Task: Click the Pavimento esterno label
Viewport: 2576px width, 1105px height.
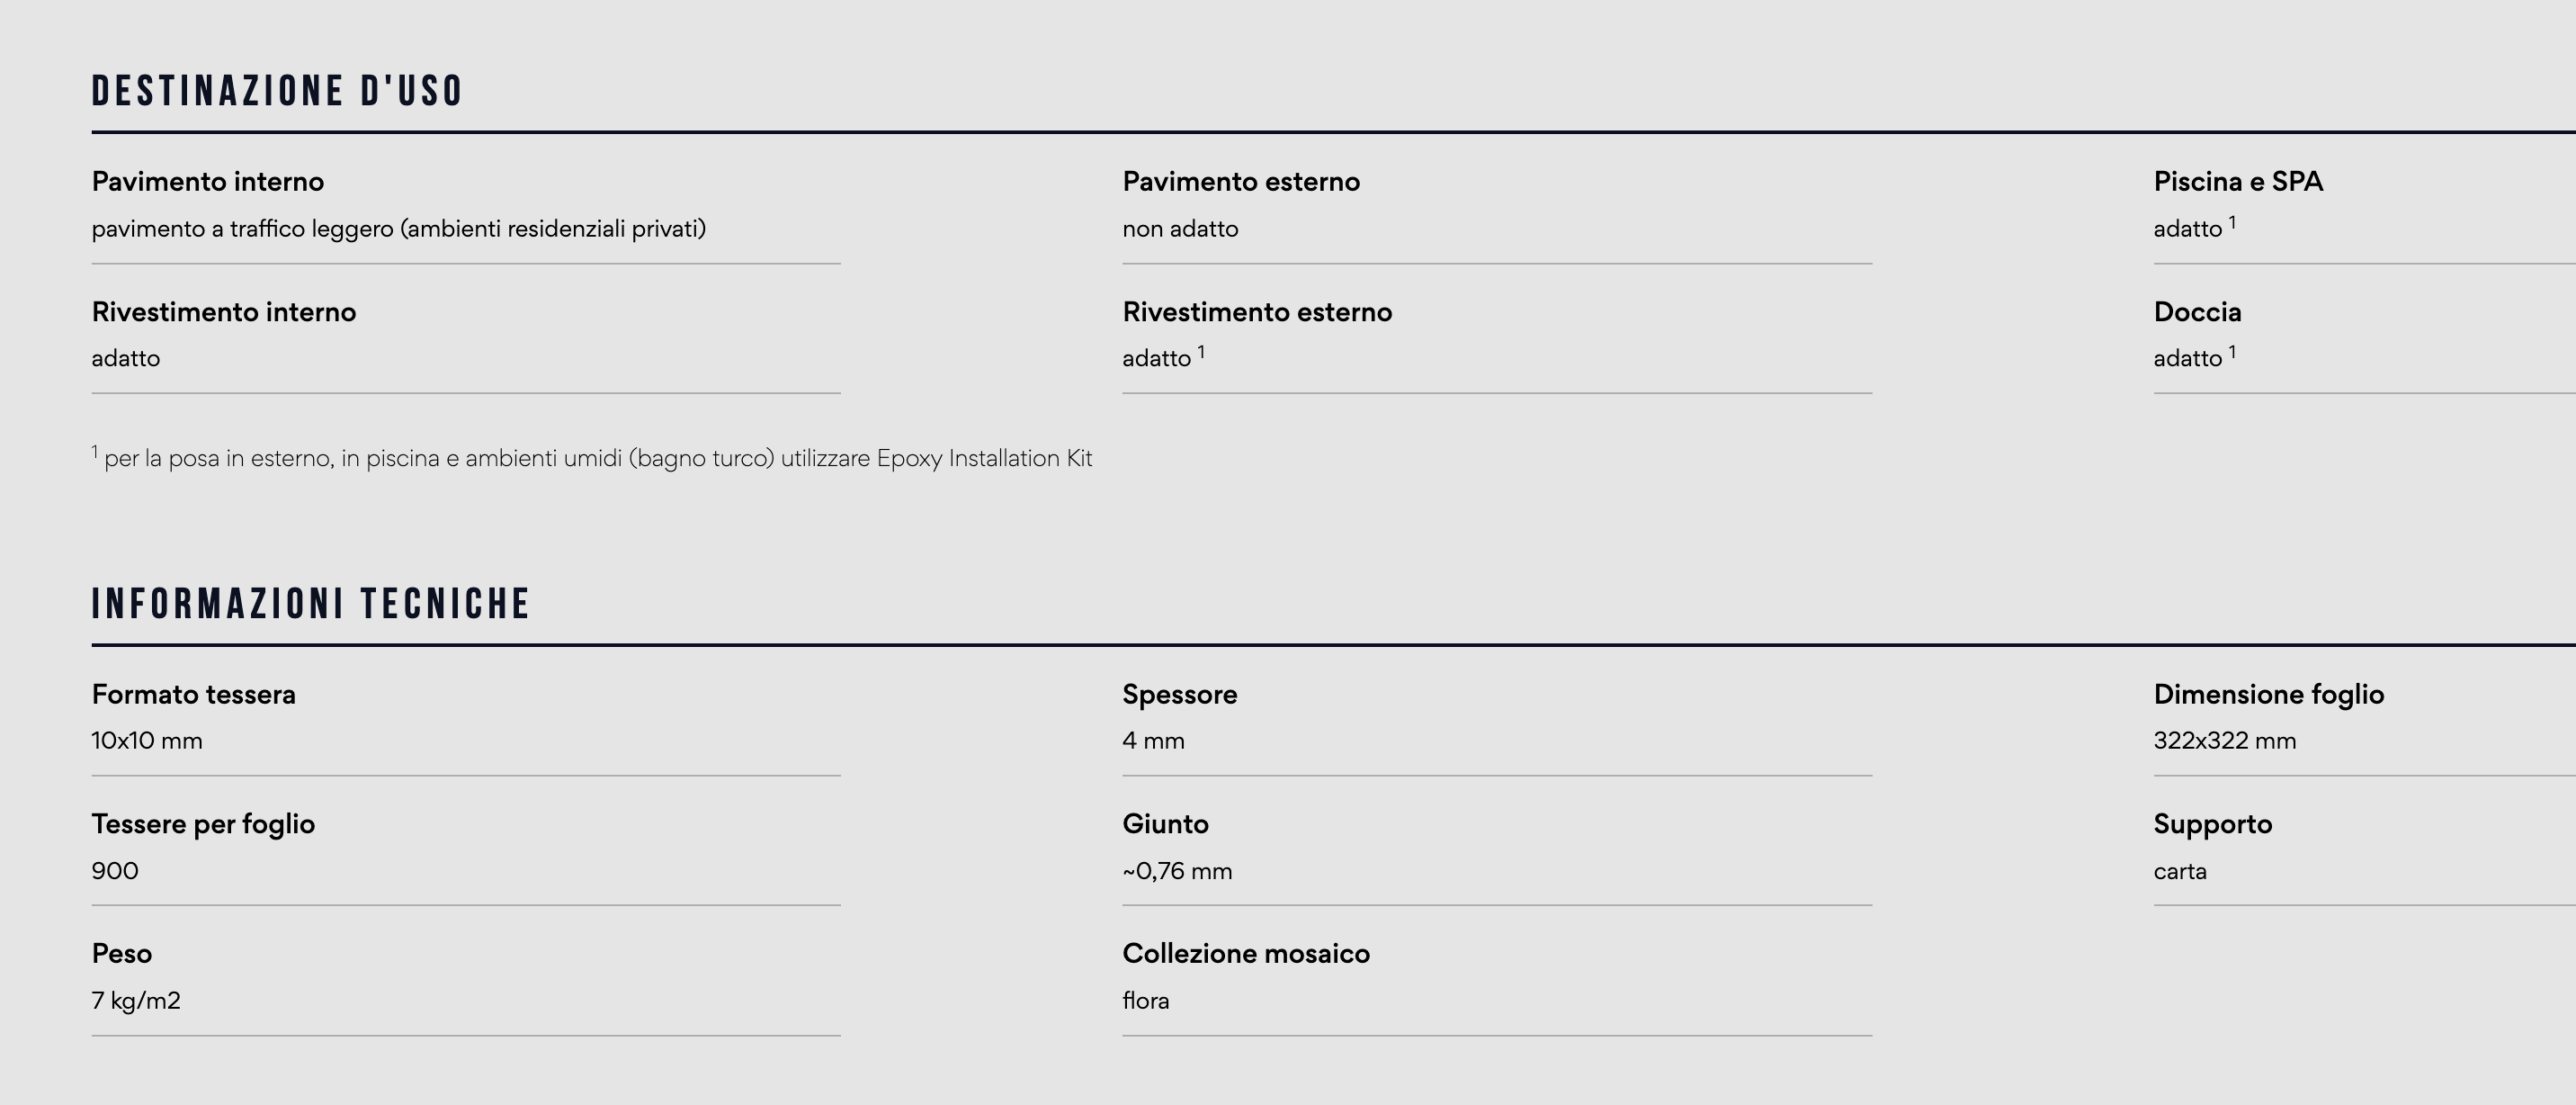Action: 1241,182
